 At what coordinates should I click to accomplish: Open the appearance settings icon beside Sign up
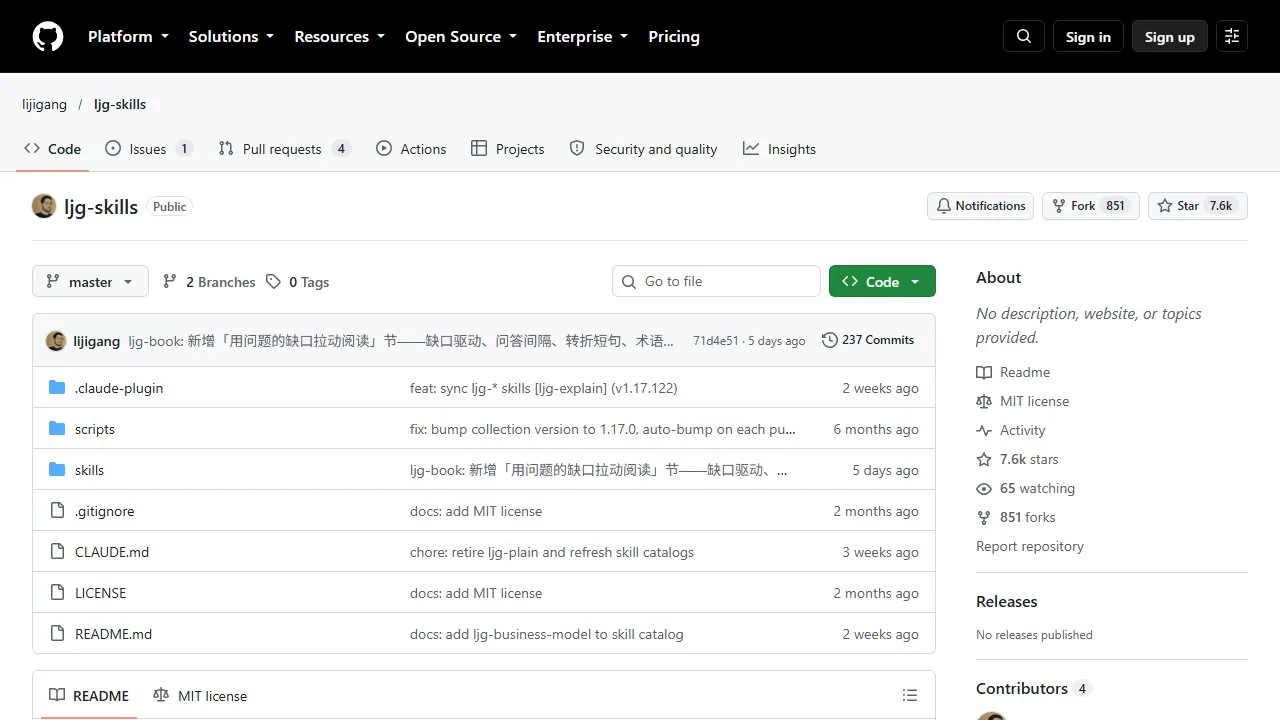(x=1232, y=36)
